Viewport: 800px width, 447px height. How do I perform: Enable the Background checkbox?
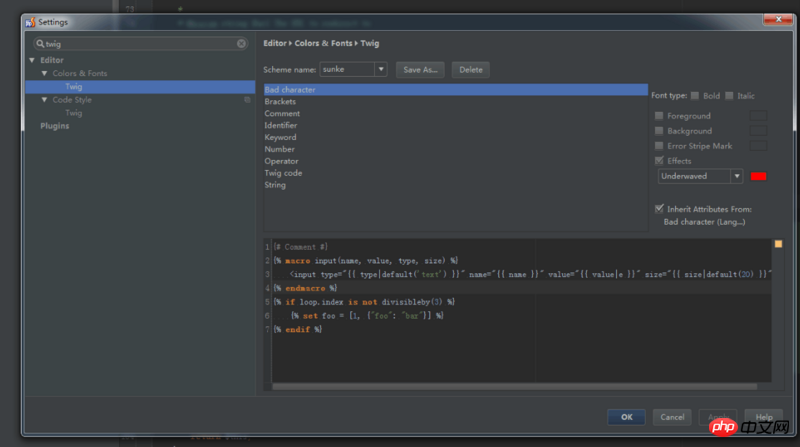pos(659,131)
